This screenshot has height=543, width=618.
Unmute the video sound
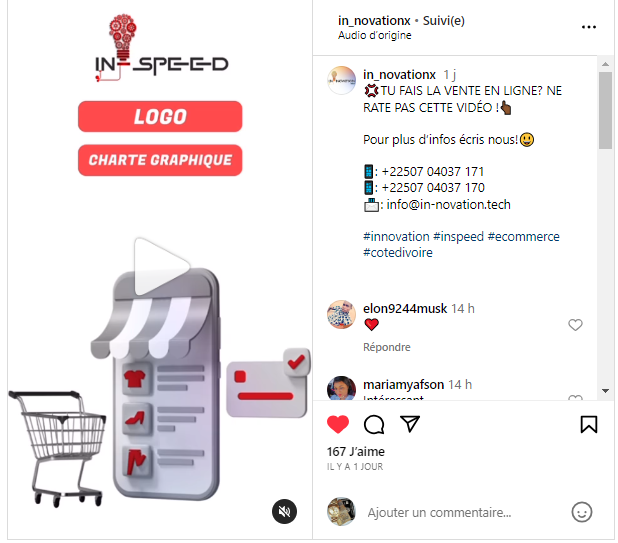coord(284,511)
